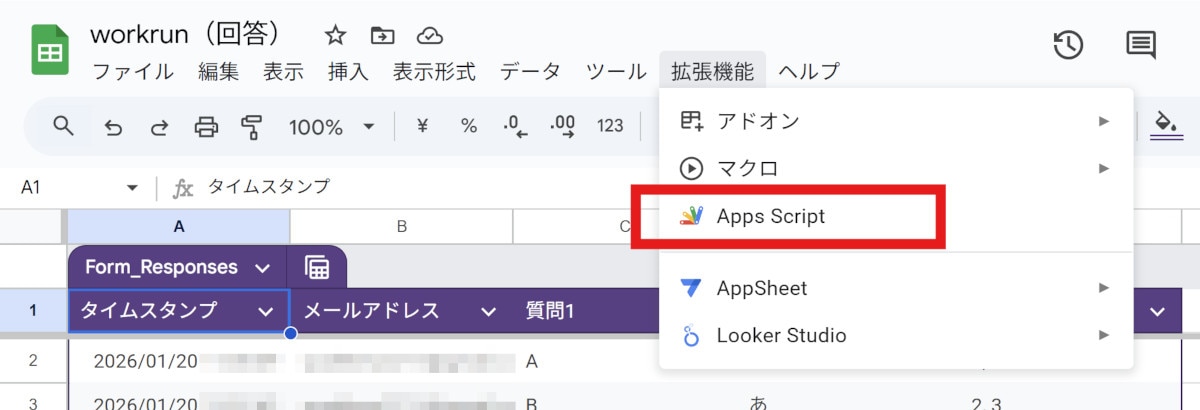This screenshot has width=1200, height=410.
Task: Expand the Looker Studio submenu
Action: pos(1104,335)
